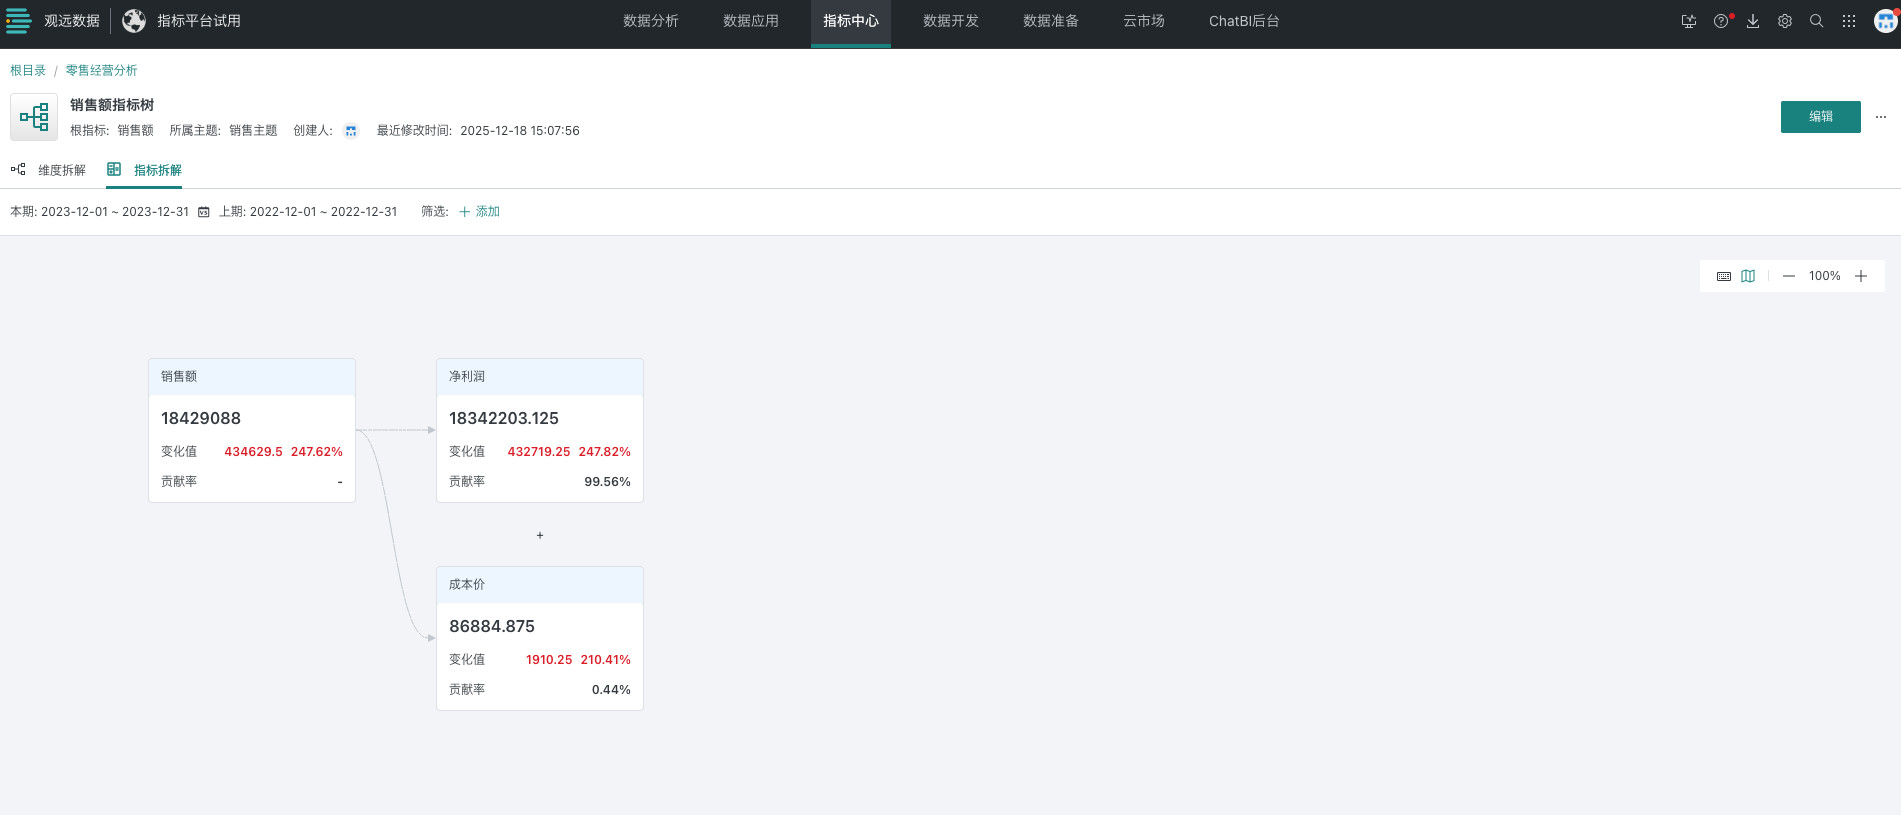The height and width of the screenshot is (815, 1901).
Task: Select the 成本价 metric node card
Action: tap(539, 637)
